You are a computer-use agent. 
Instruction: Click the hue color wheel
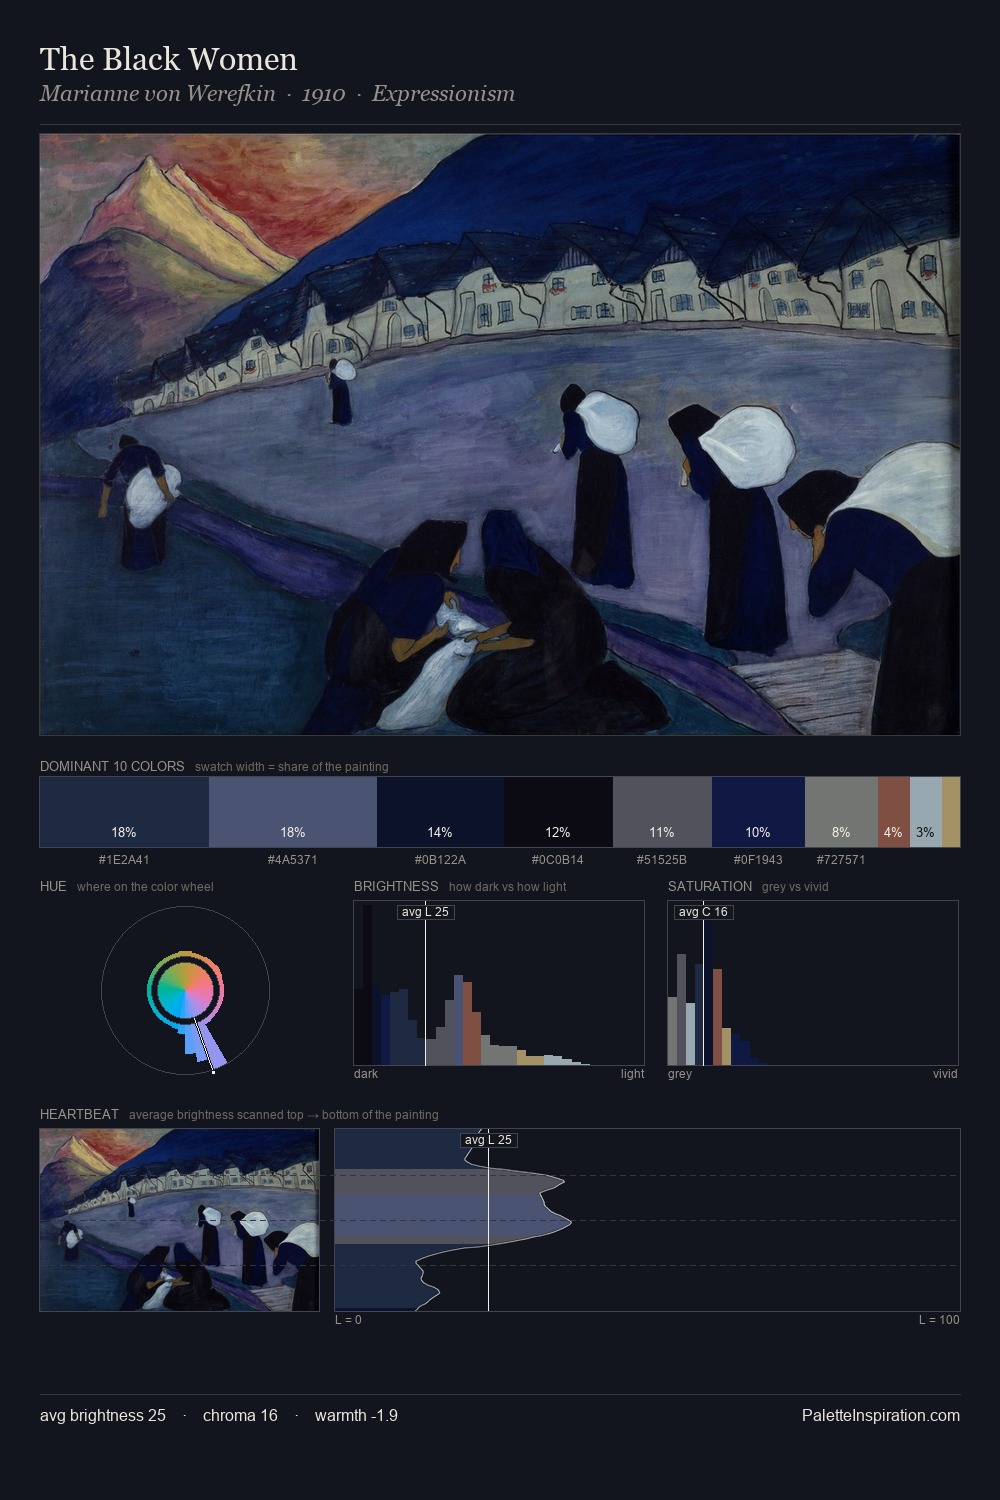(185, 991)
